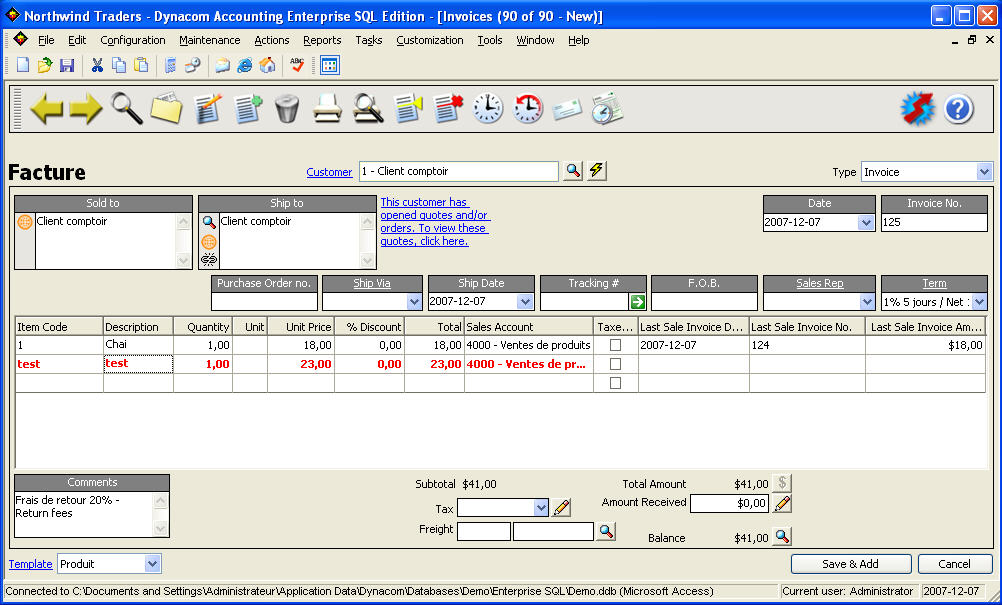Expand the Term dropdown

pos(979,302)
